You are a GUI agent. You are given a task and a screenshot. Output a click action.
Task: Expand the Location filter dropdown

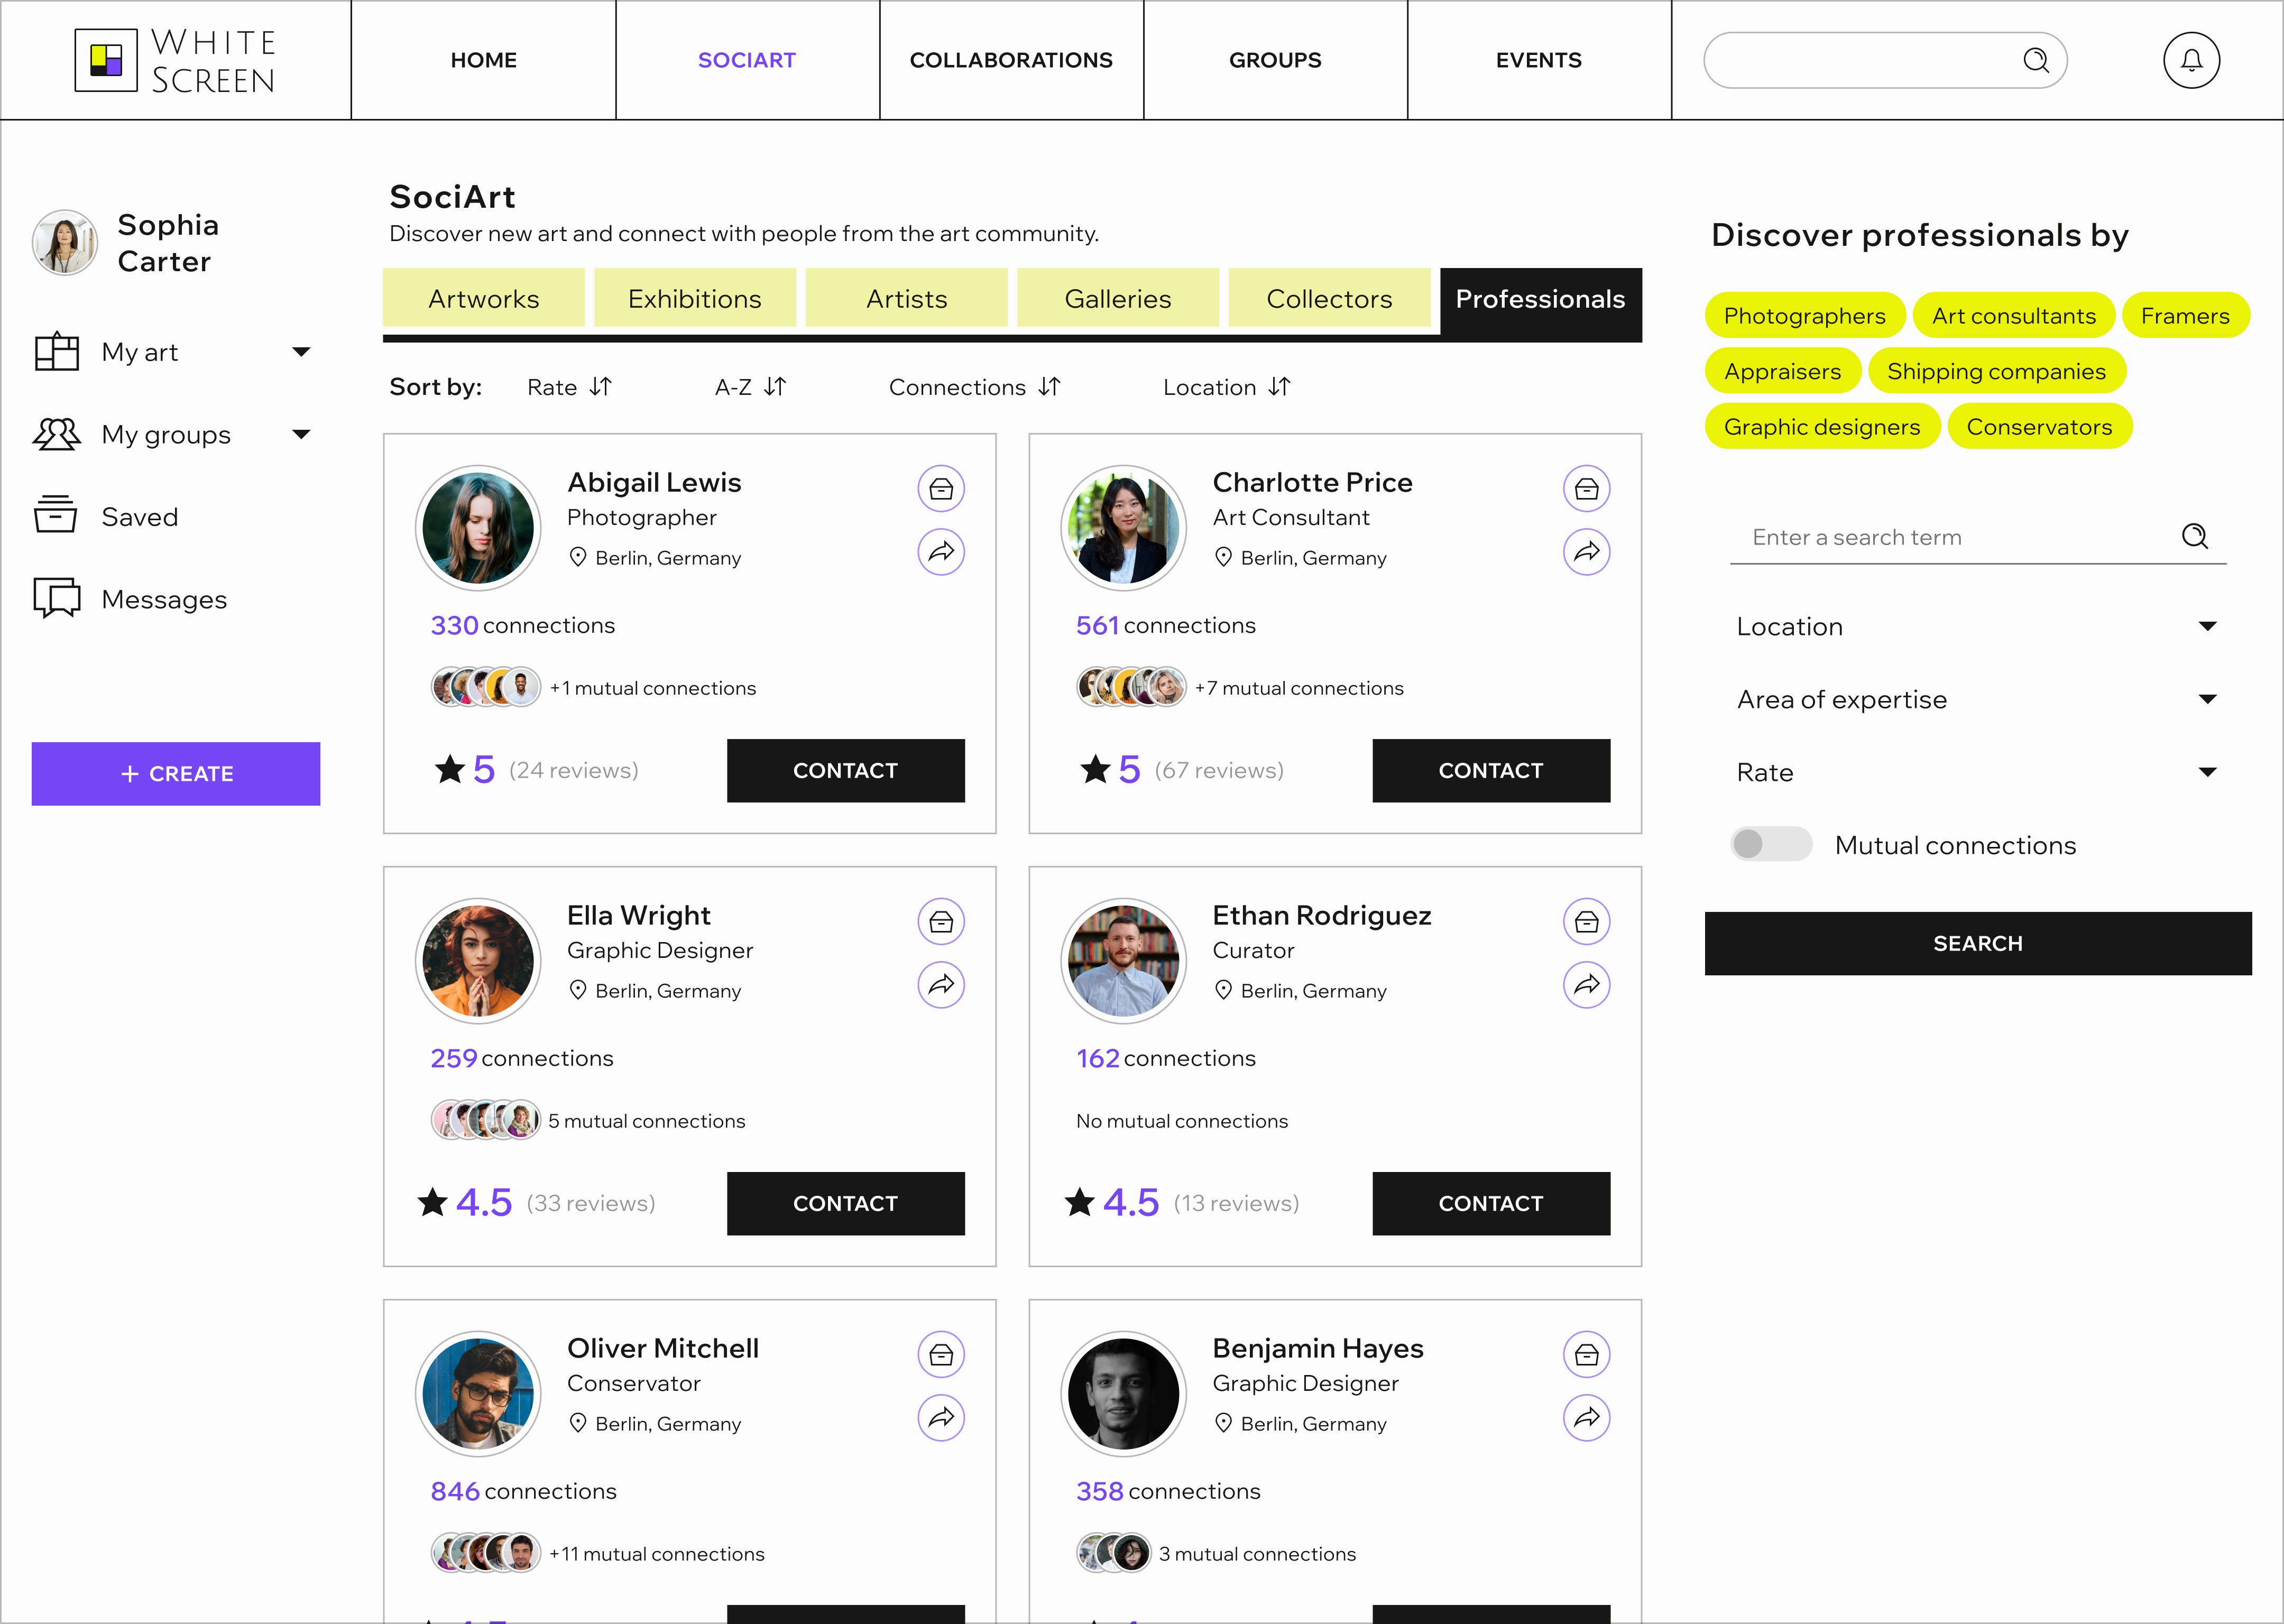(2206, 627)
